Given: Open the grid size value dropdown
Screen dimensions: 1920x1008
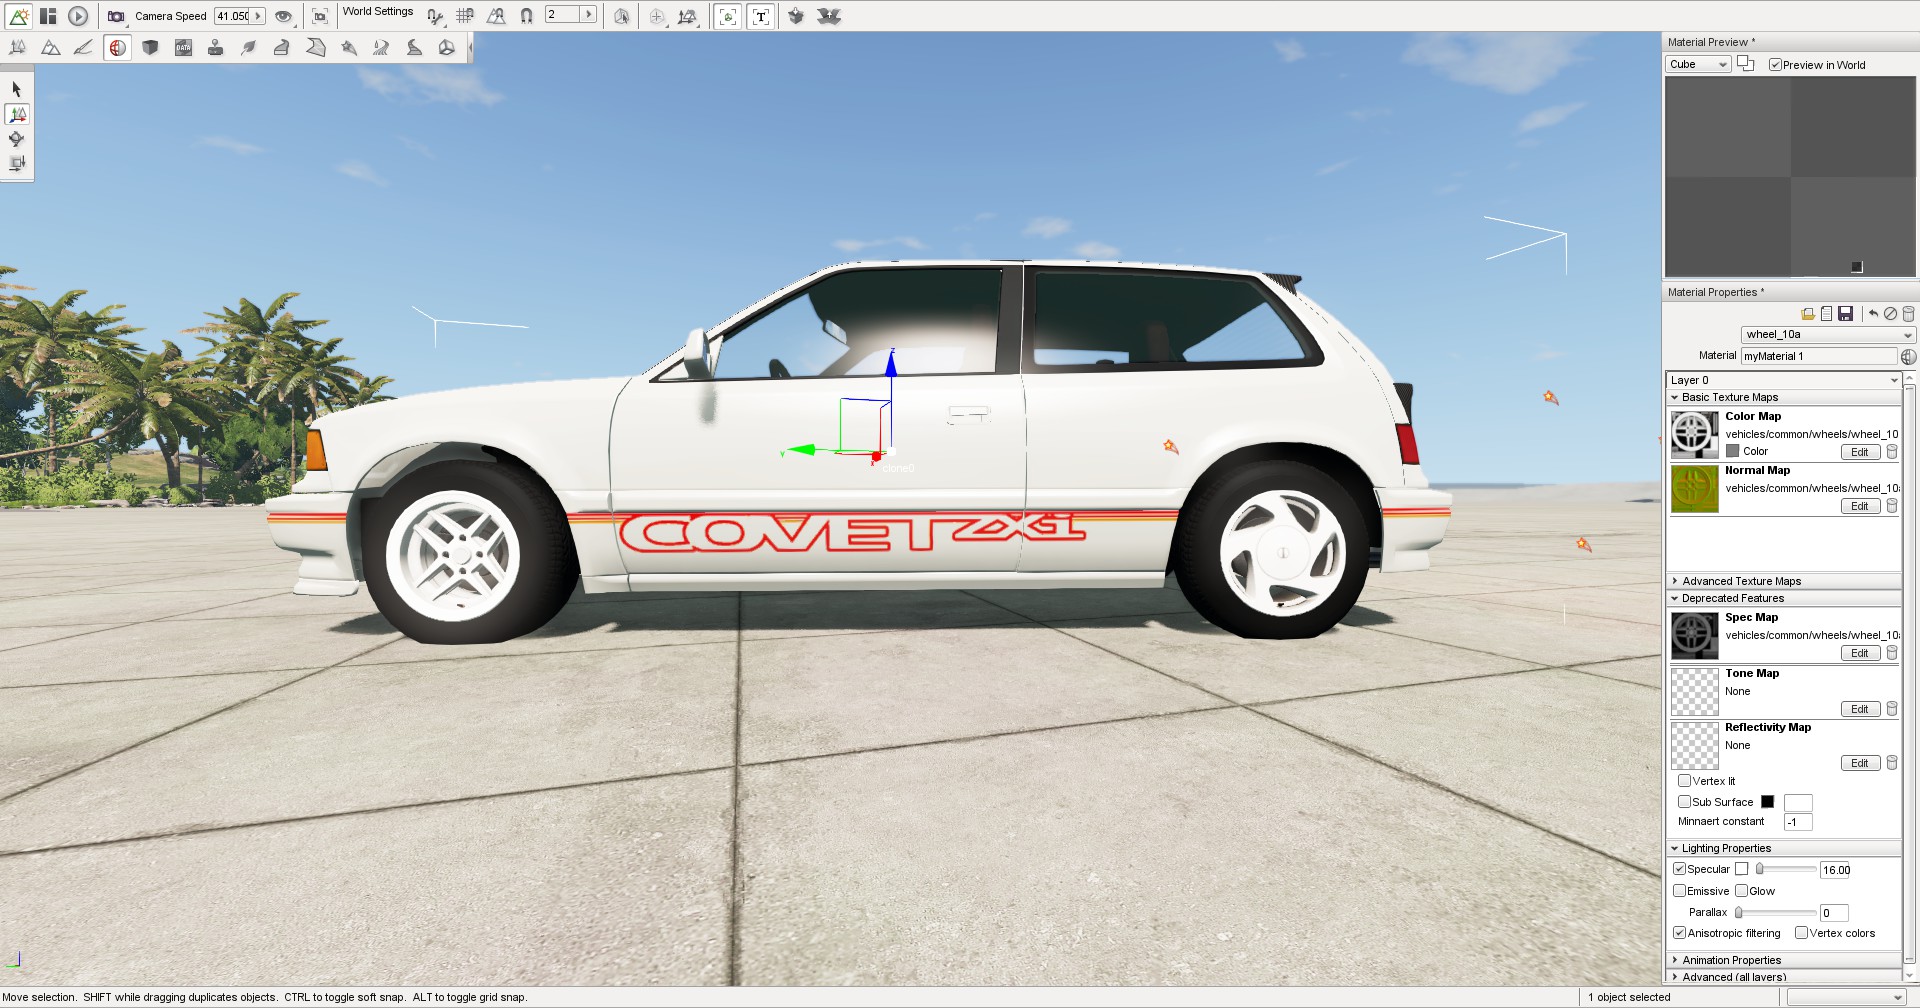Looking at the screenshot, I should [588, 14].
